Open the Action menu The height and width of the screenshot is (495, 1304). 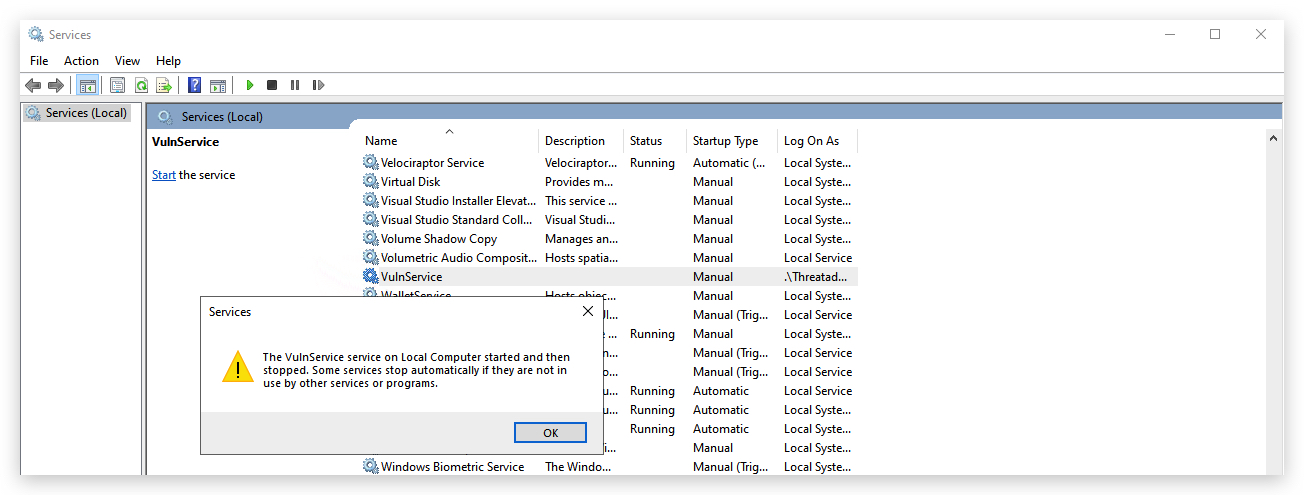82,61
